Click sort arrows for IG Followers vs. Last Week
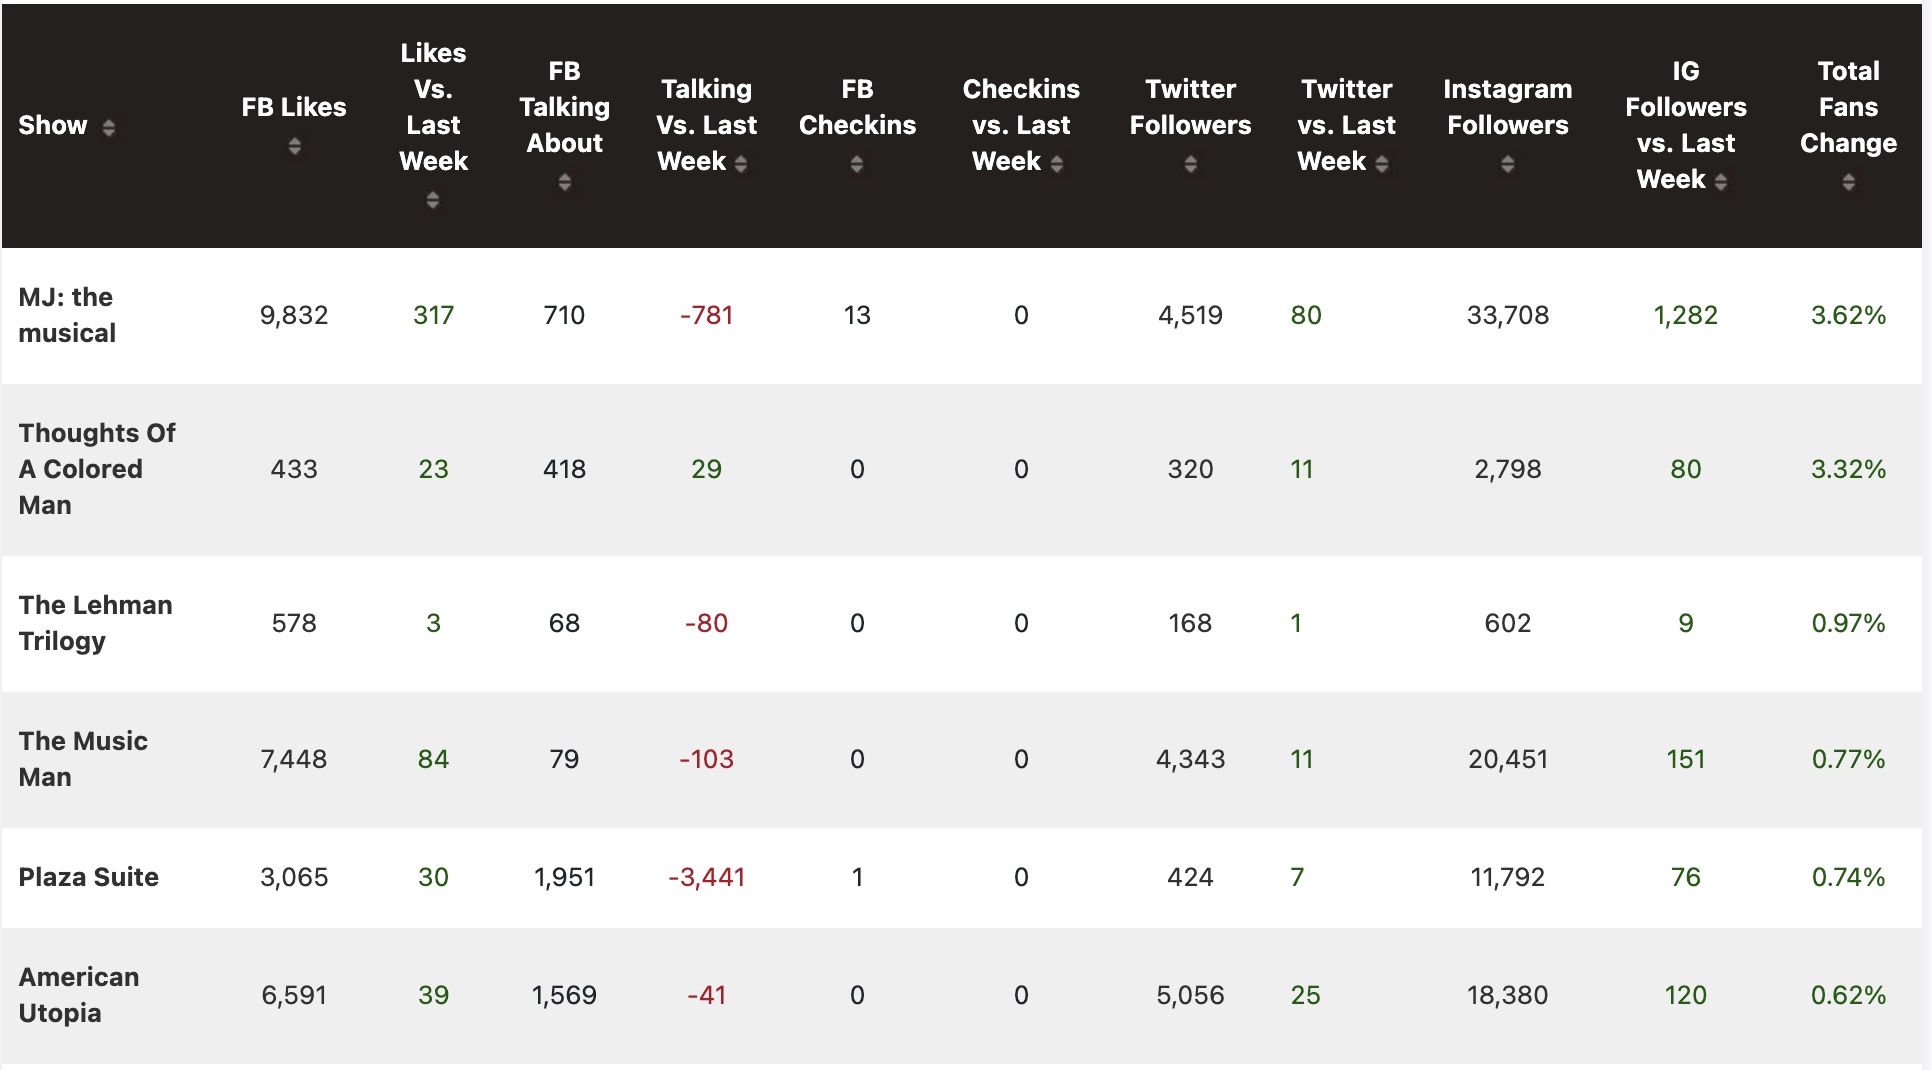This screenshot has width=1932, height=1070. [x=1721, y=183]
